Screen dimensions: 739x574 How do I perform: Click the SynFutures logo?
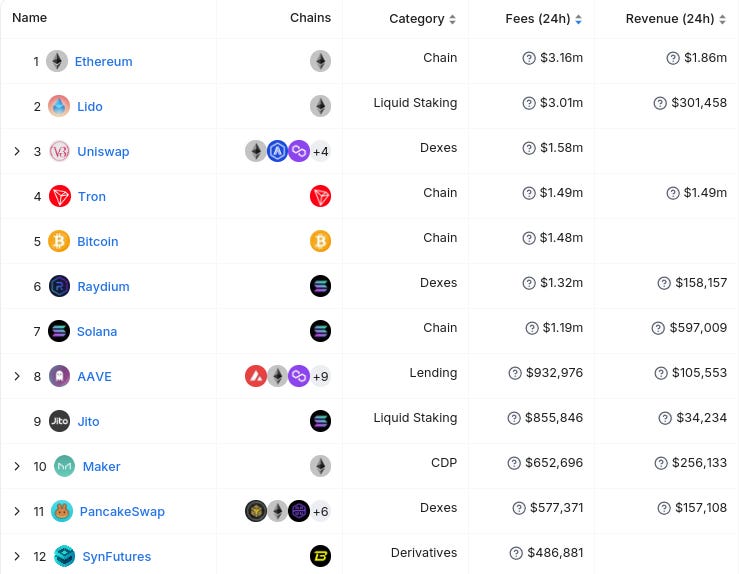coord(65,556)
